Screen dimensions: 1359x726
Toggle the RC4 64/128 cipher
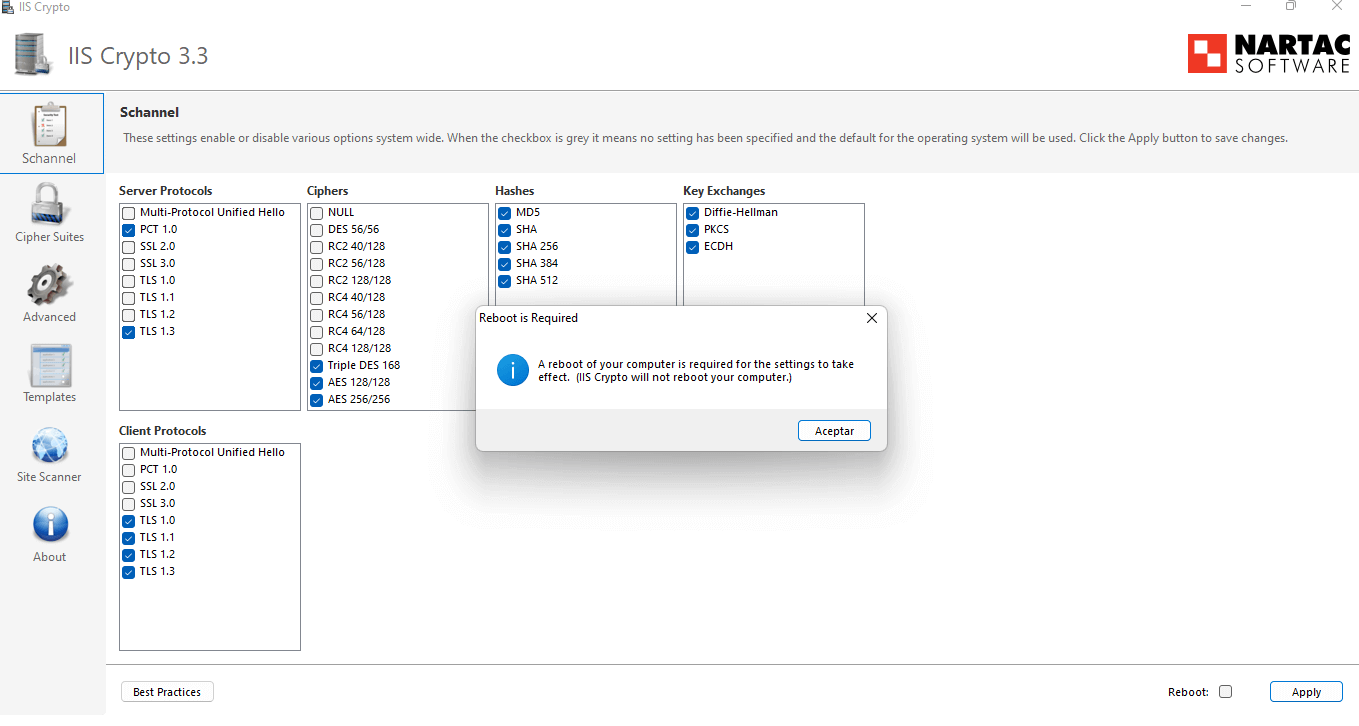316,332
